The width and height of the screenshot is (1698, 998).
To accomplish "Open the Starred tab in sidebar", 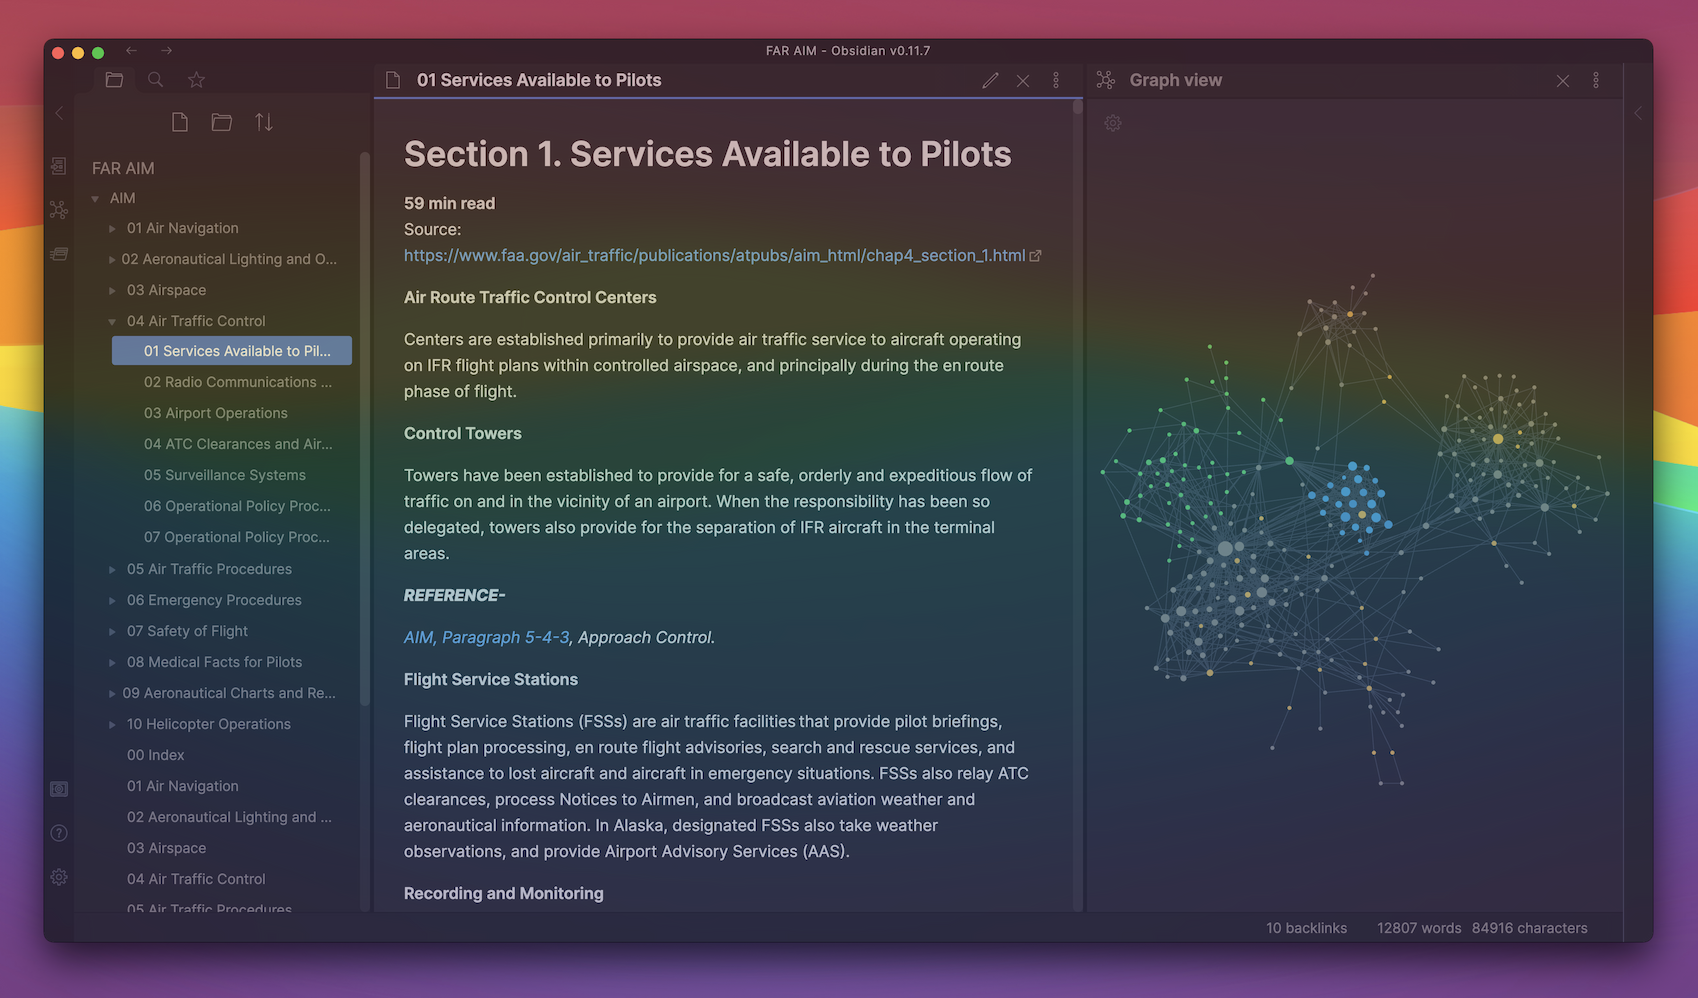I will click(x=196, y=80).
